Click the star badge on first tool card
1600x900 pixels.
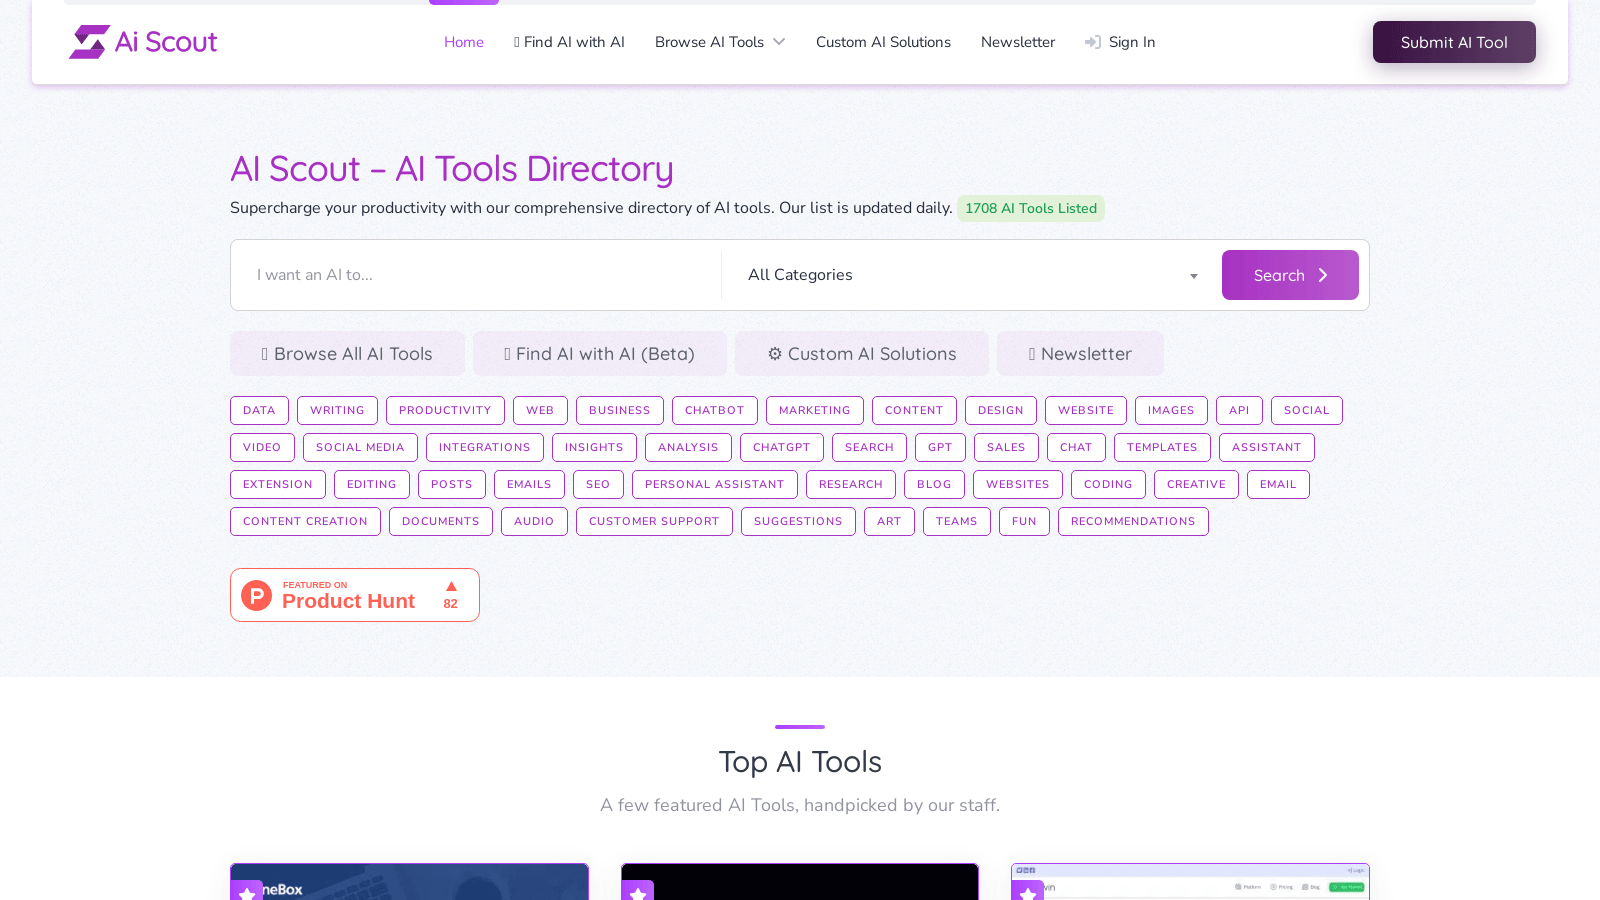tap(247, 891)
